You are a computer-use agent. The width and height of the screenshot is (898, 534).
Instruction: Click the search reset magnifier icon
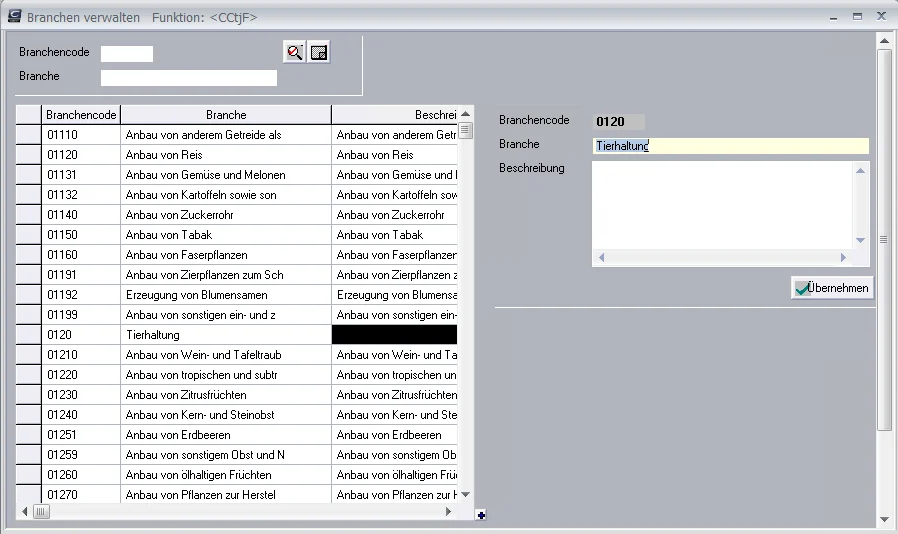coord(294,52)
